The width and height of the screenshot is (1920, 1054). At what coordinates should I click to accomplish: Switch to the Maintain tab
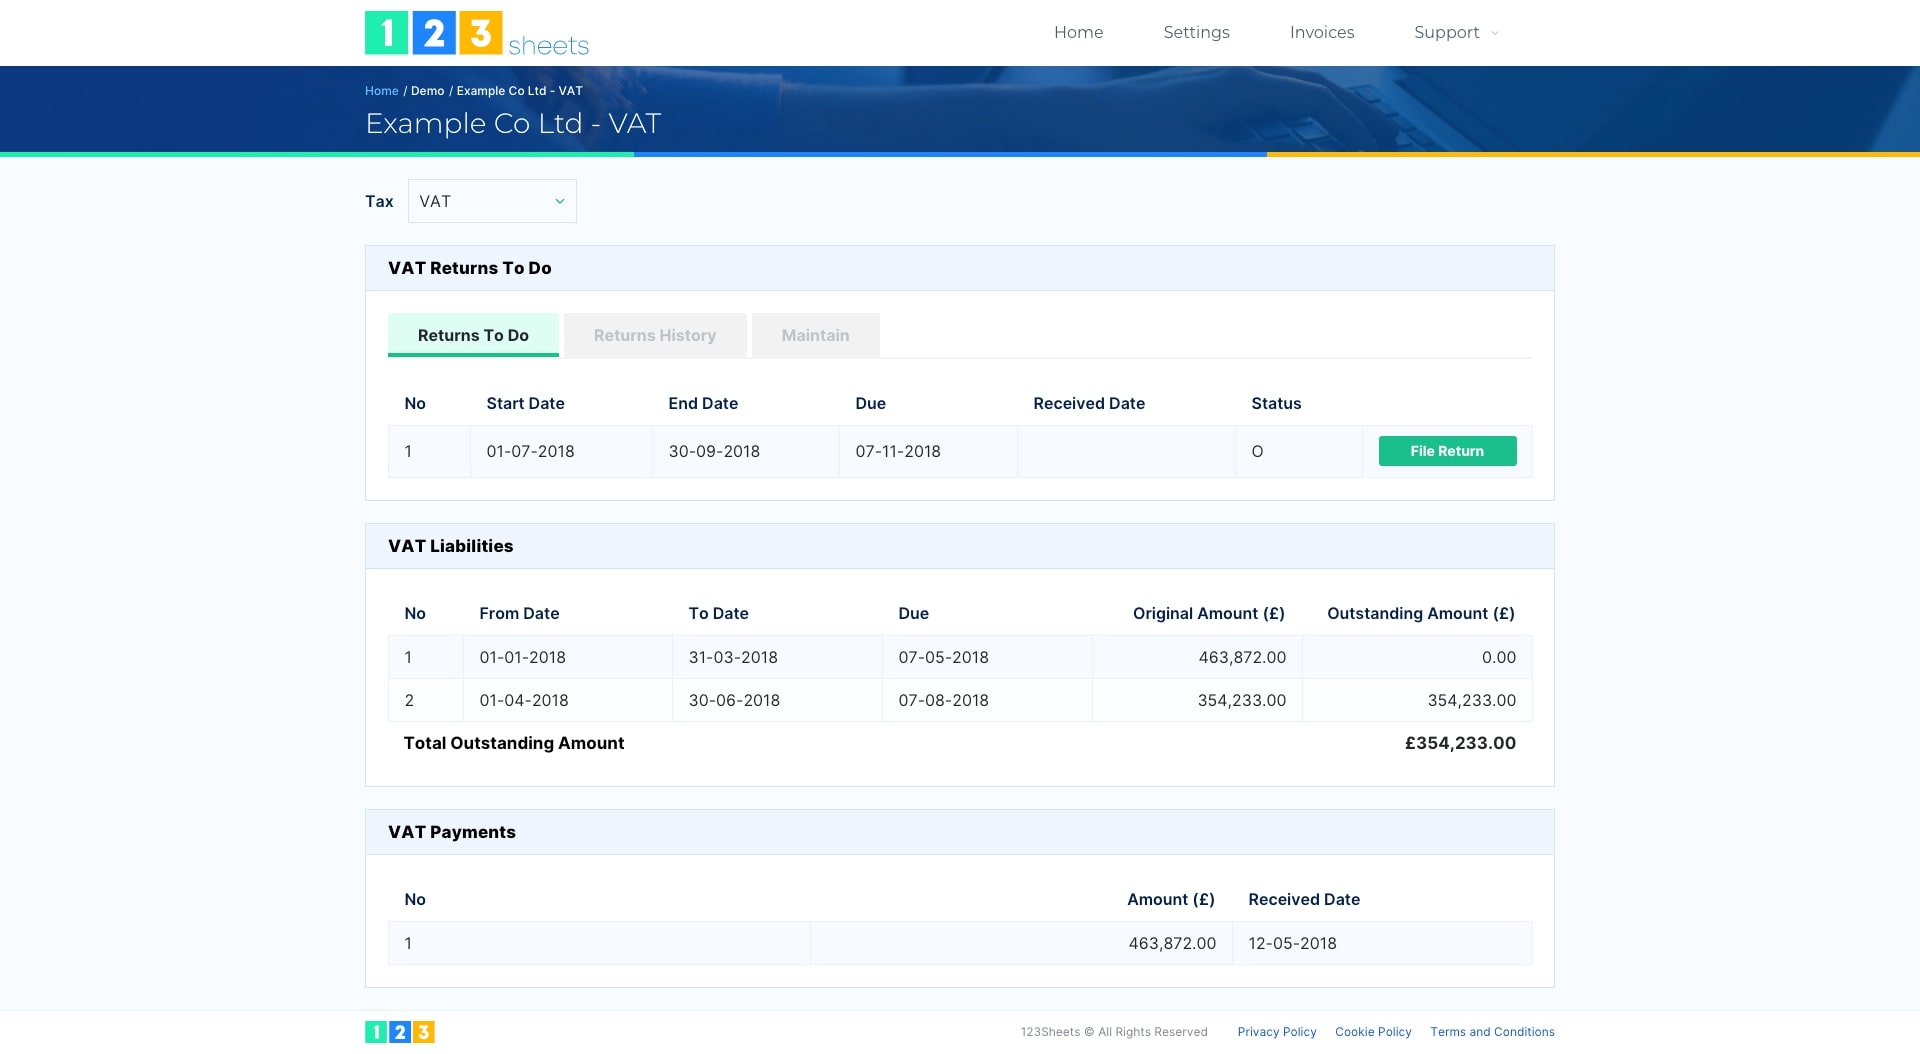tap(815, 335)
